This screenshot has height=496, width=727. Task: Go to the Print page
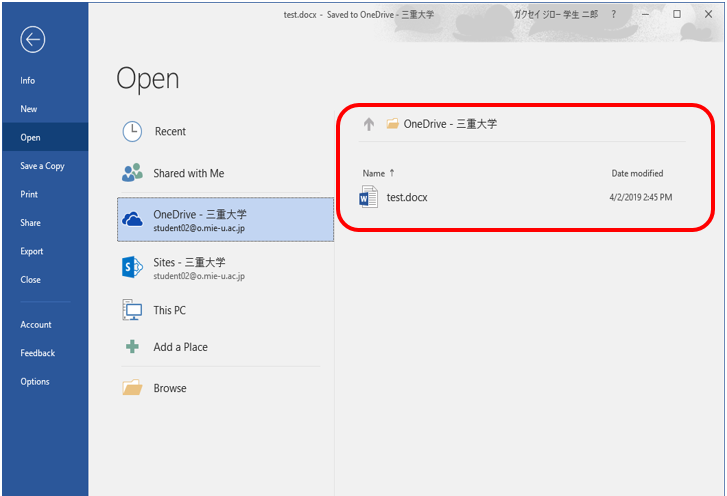click(x=45, y=194)
